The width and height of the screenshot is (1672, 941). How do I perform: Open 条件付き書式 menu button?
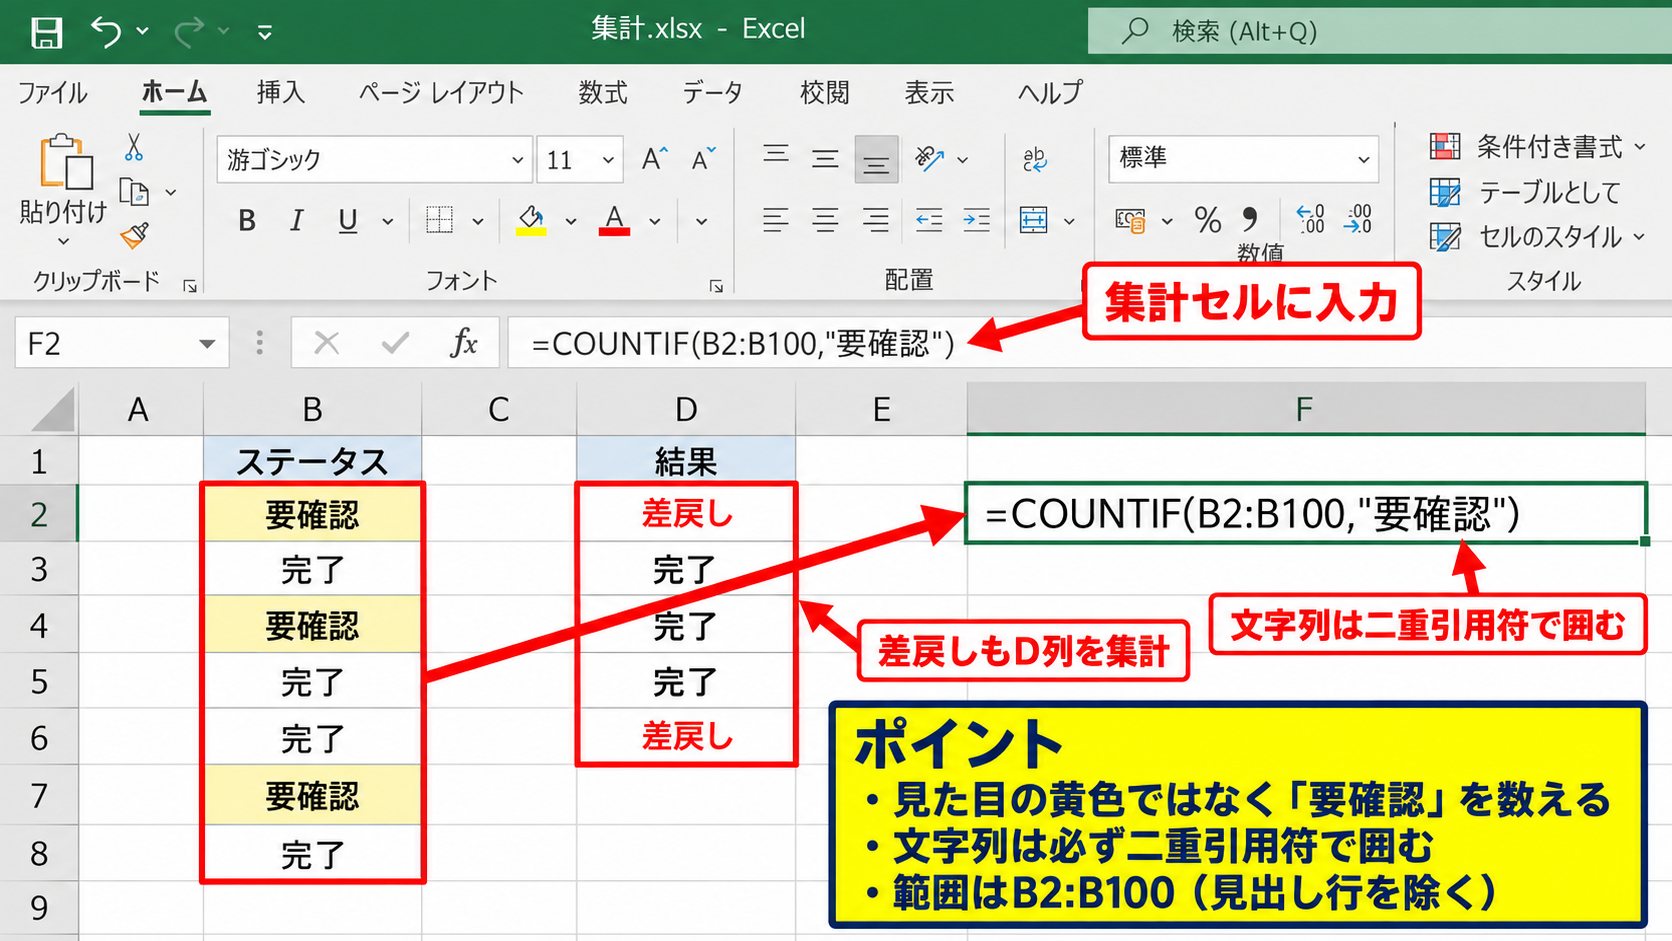1538,147
